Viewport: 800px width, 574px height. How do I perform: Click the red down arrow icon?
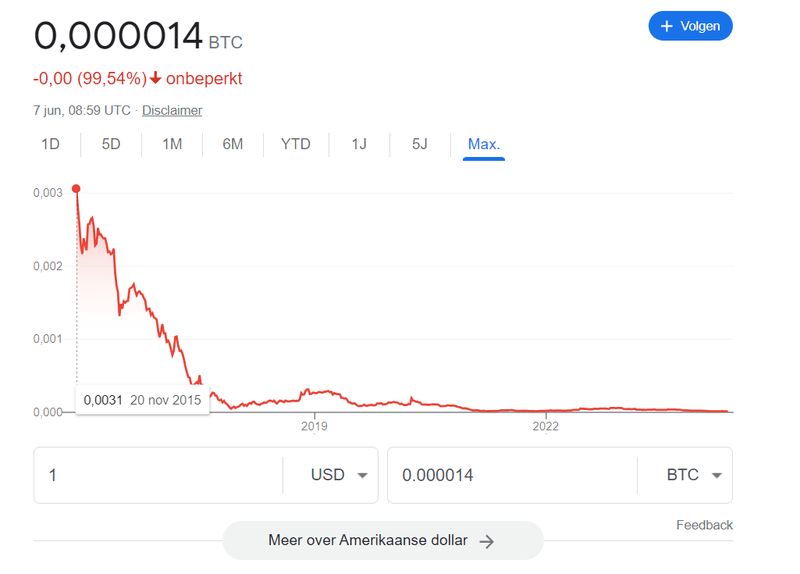click(x=156, y=78)
